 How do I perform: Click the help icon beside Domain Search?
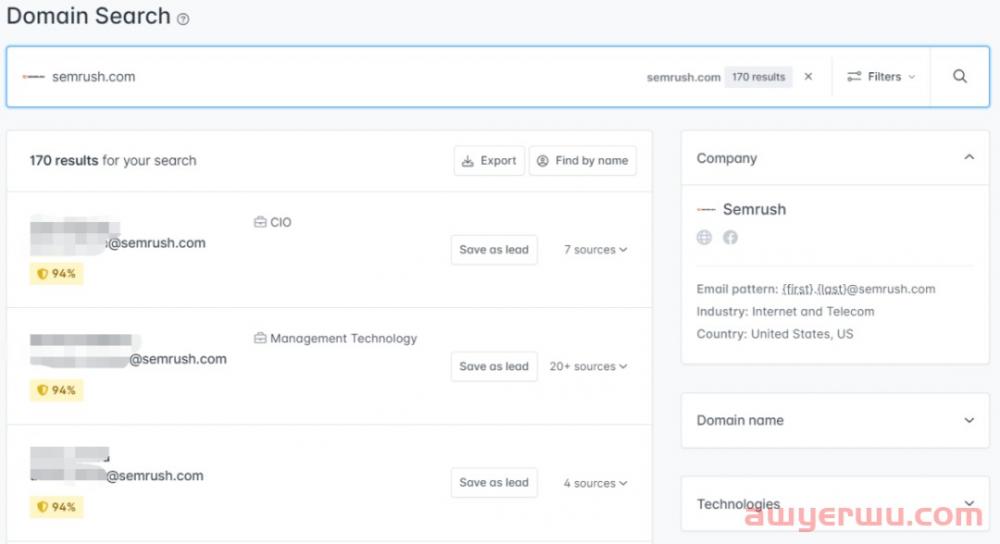click(183, 19)
